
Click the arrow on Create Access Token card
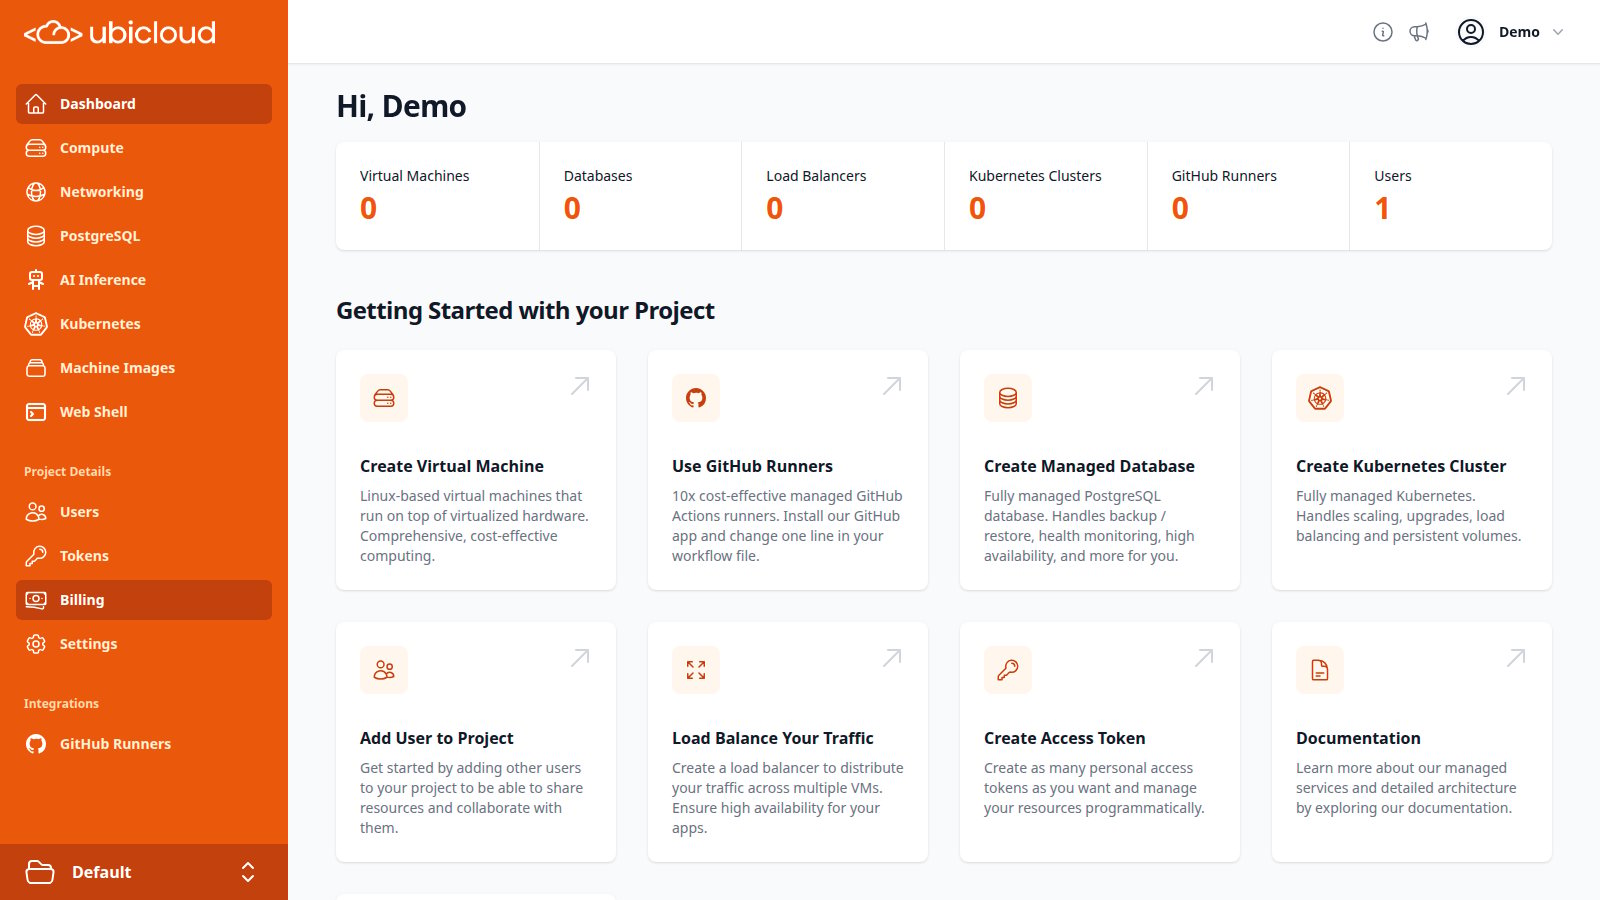[x=1204, y=658]
